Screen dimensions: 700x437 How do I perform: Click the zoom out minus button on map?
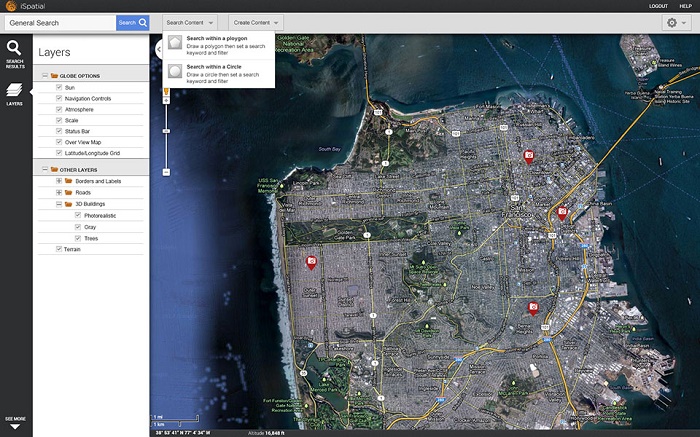click(x=167, y=172)
